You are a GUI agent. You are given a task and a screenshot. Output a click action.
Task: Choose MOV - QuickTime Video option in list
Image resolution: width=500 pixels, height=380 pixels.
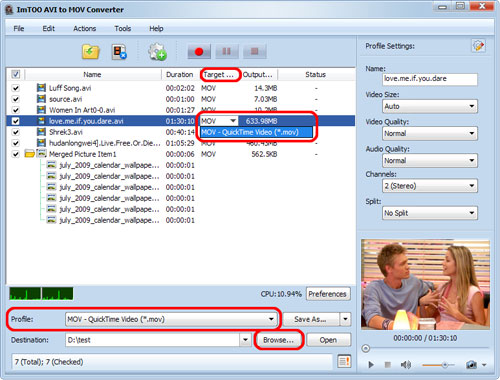tap(256, 132)
